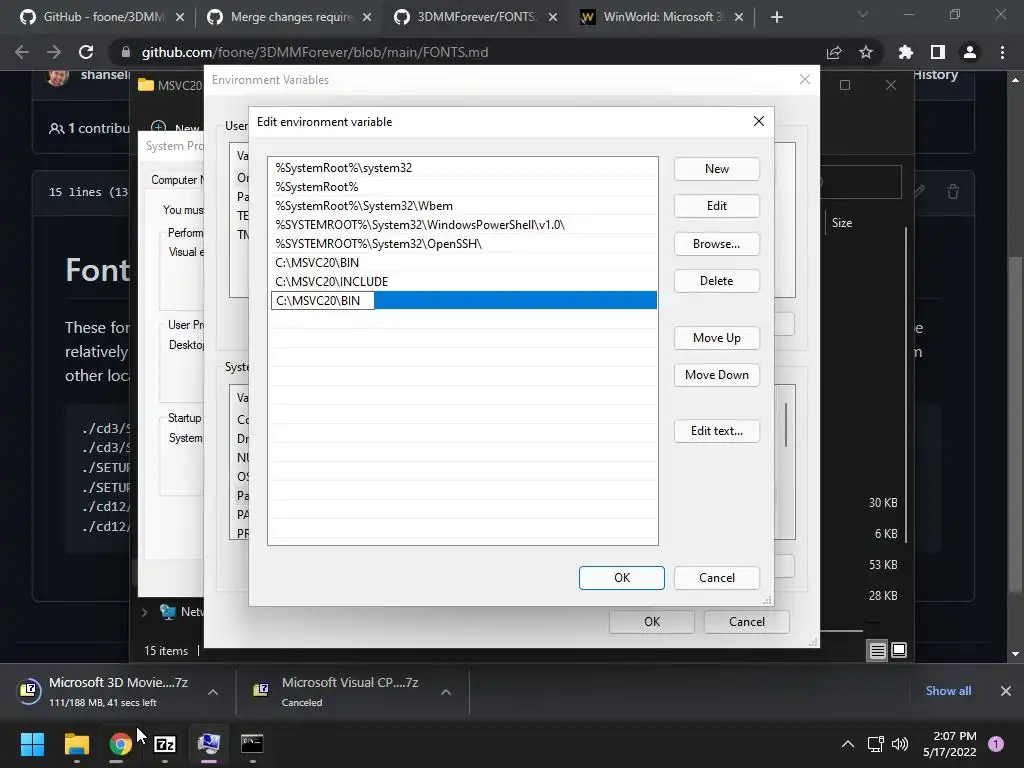Image resolution: width=1024 pixels, height=768 pixels.
Task: Delete the selected path entry
Action: pos(716,281)
